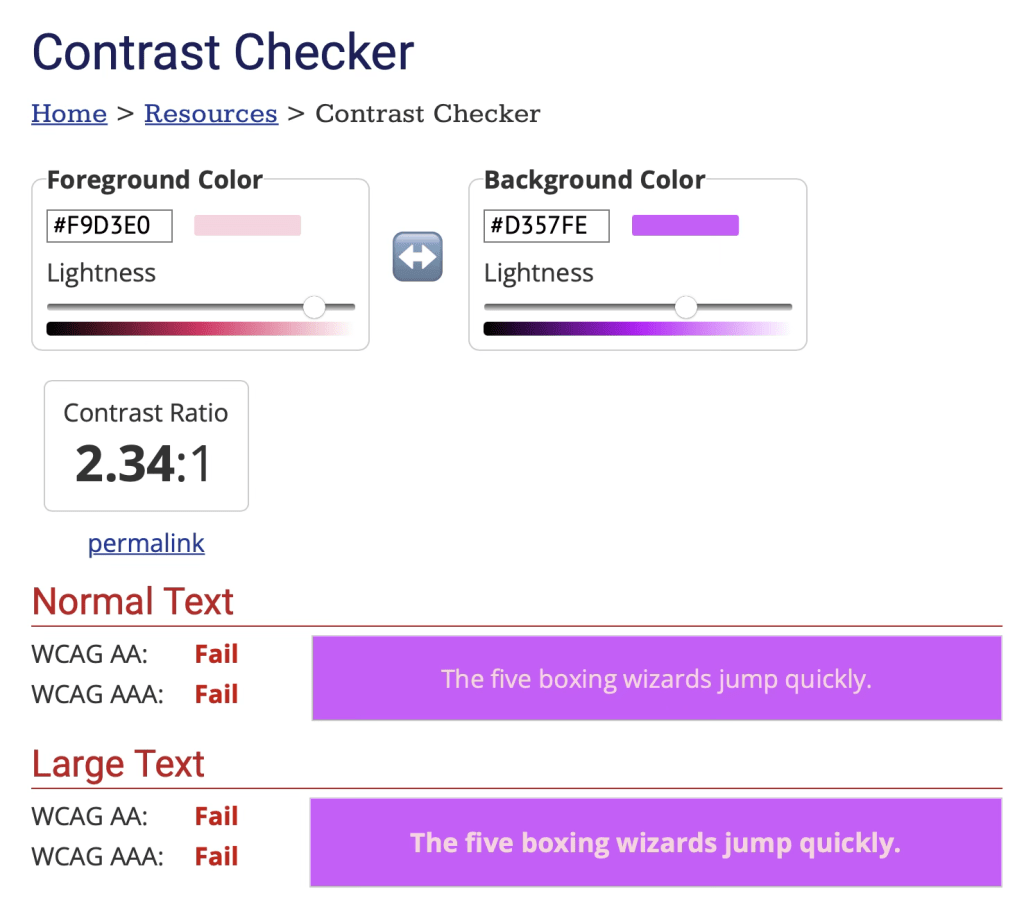Click the WCAG AA Fail indicator under Normal Text

(216, 653)
